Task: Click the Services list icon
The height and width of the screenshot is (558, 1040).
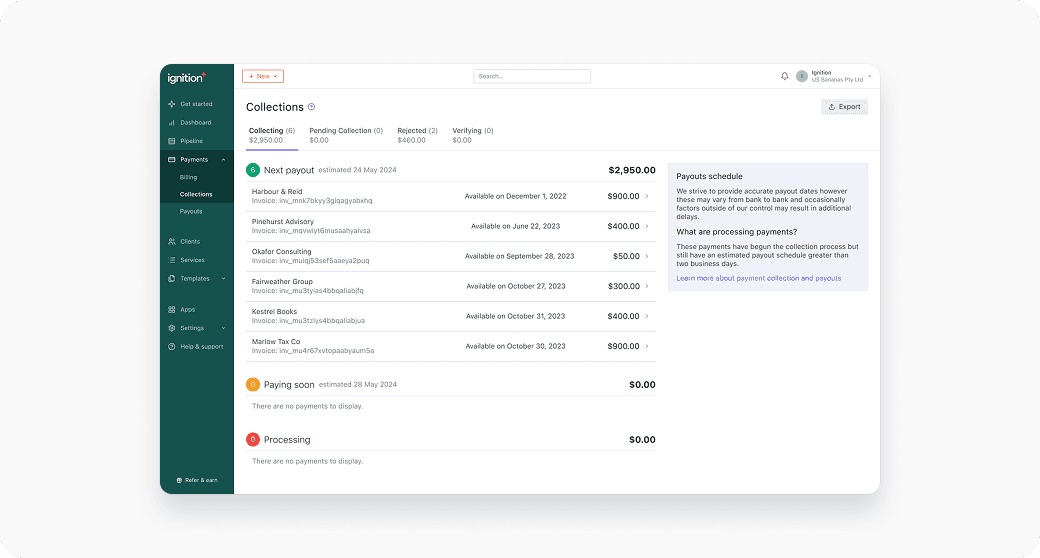Action: click(x=172, y=260)
